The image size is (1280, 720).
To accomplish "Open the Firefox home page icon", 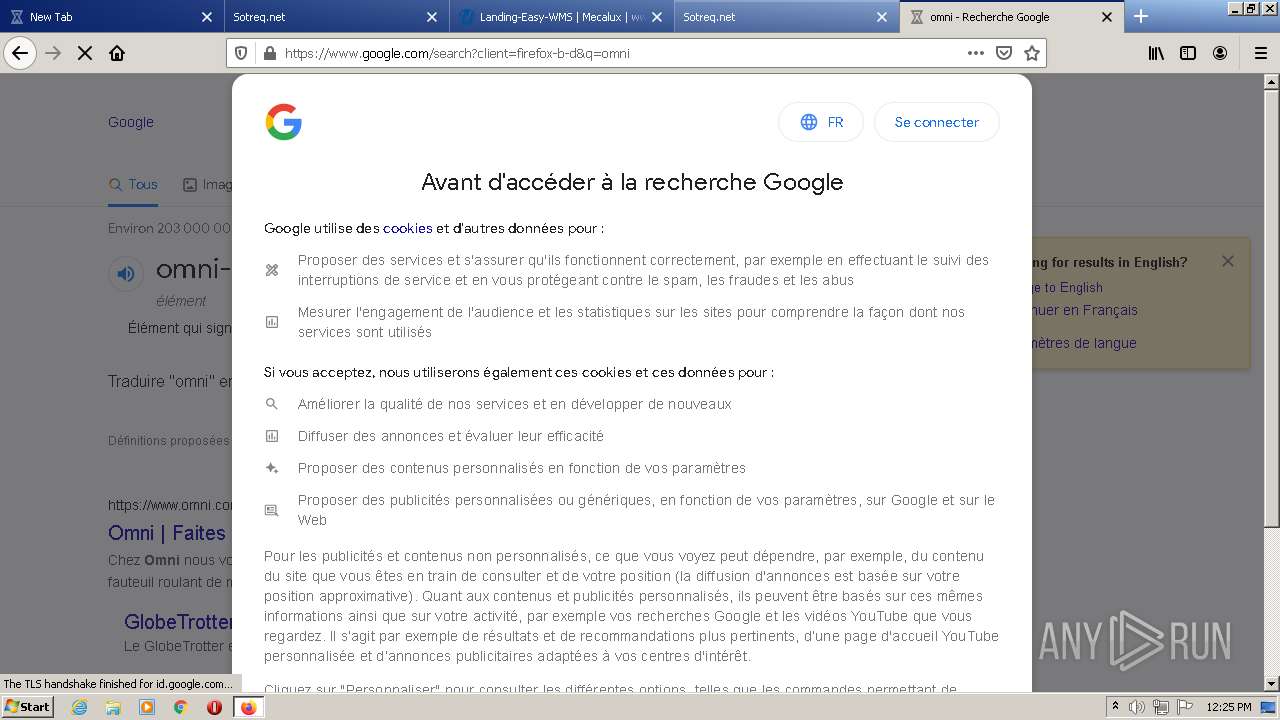I will coord(117,53).
